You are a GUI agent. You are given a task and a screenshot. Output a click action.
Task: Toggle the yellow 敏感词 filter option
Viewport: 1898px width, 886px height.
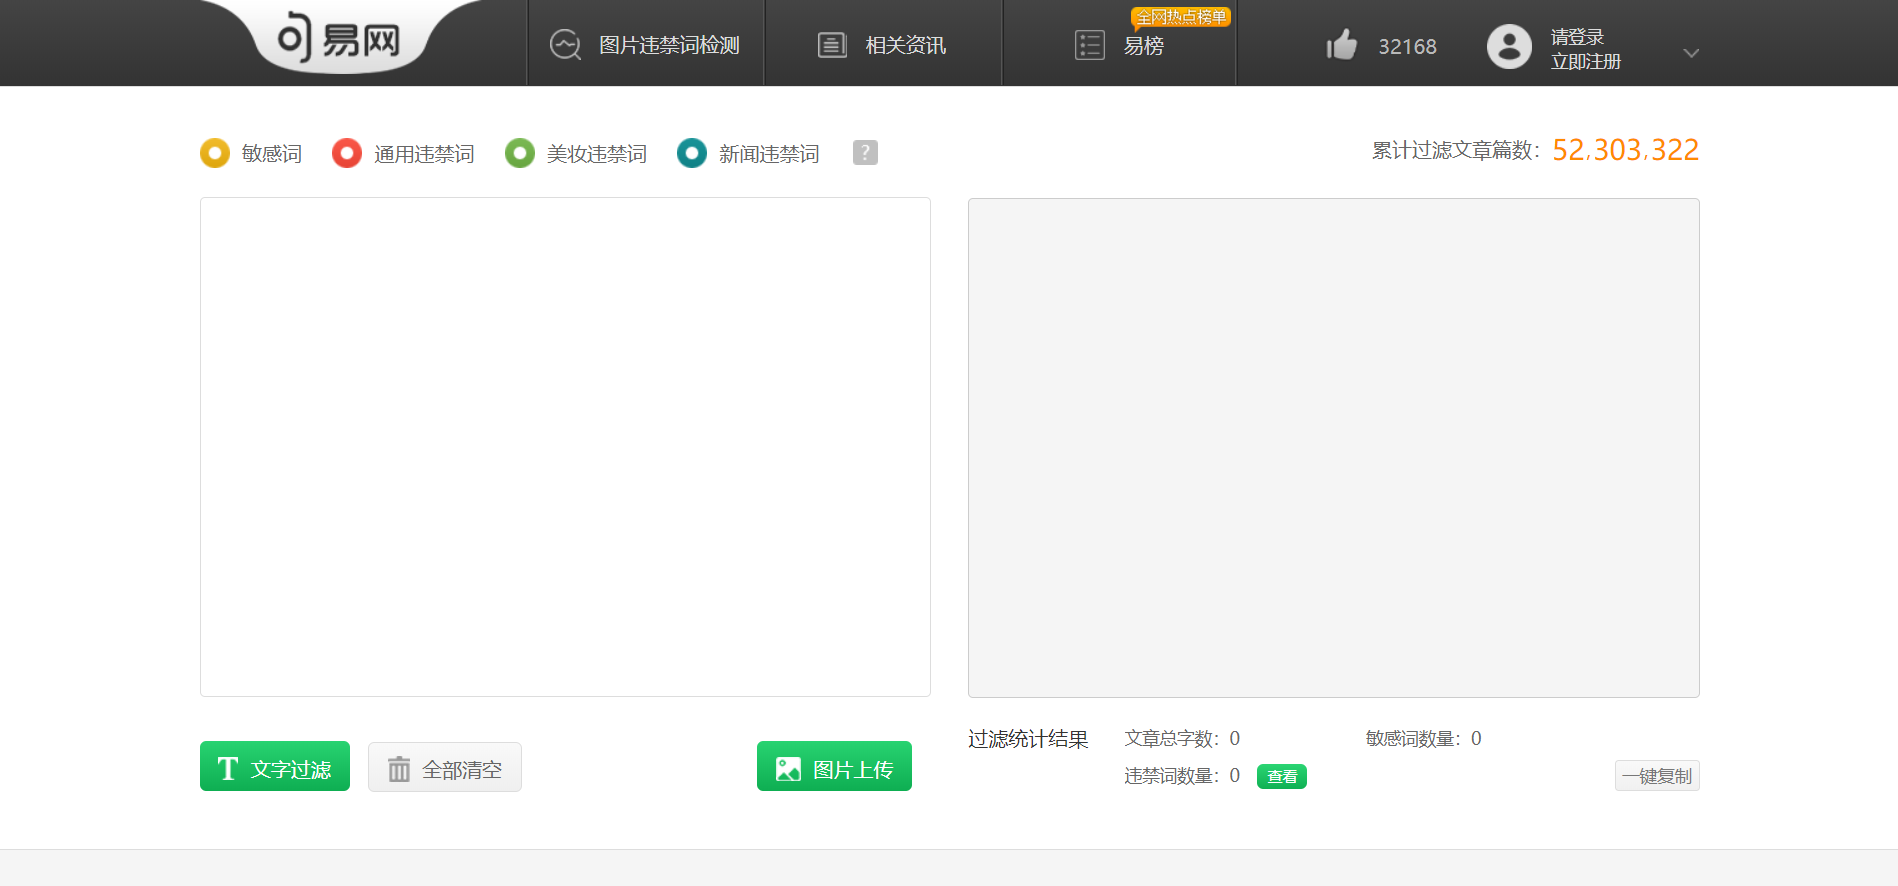click(x=215, y=153)
